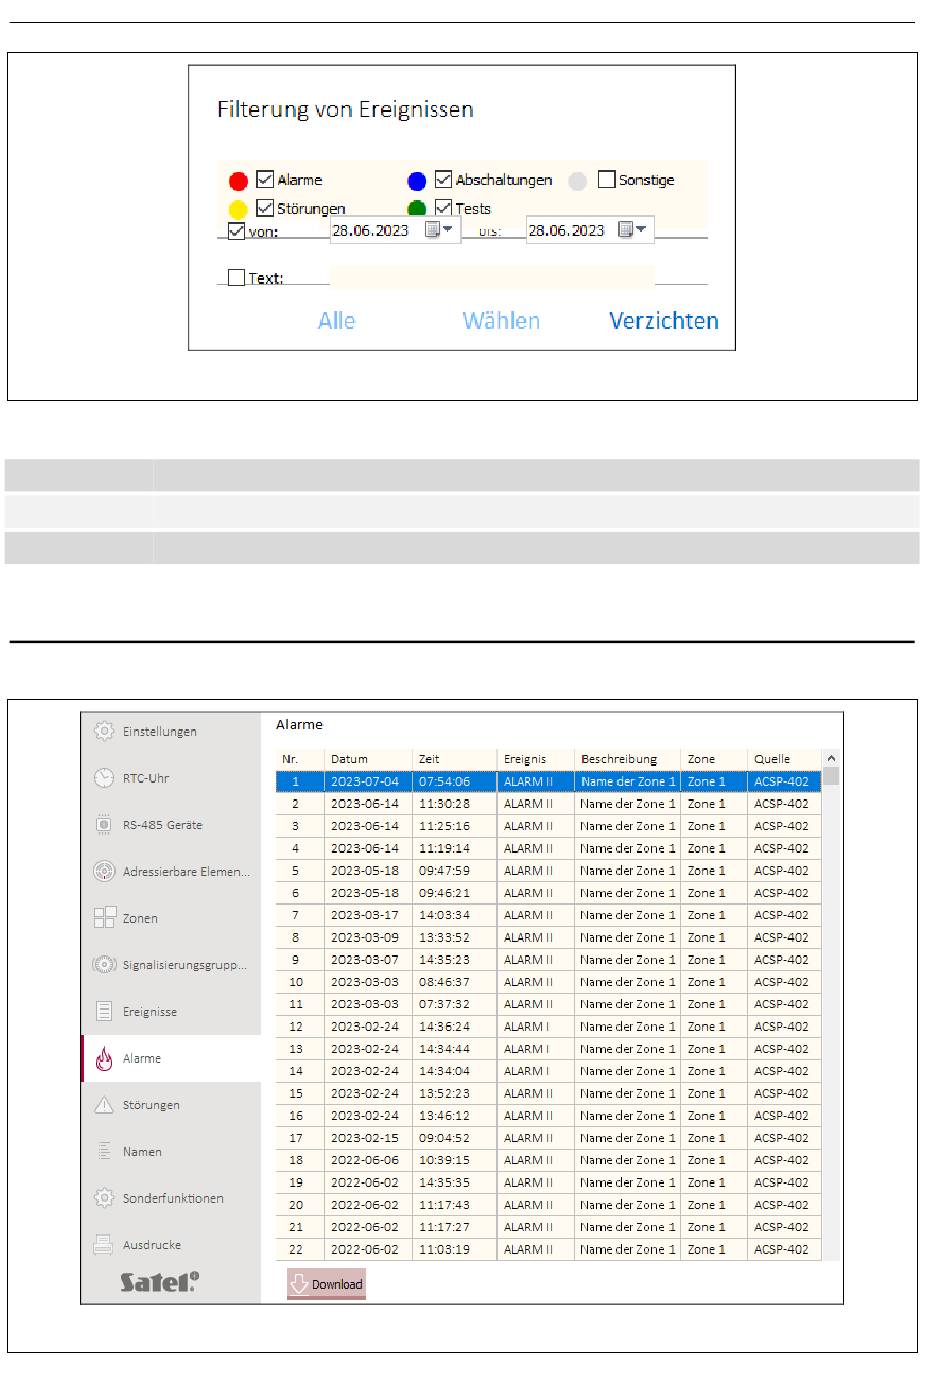Click the RTC-Uhr clock icon
950x1397 pixels.
click(x=104, y=778)
